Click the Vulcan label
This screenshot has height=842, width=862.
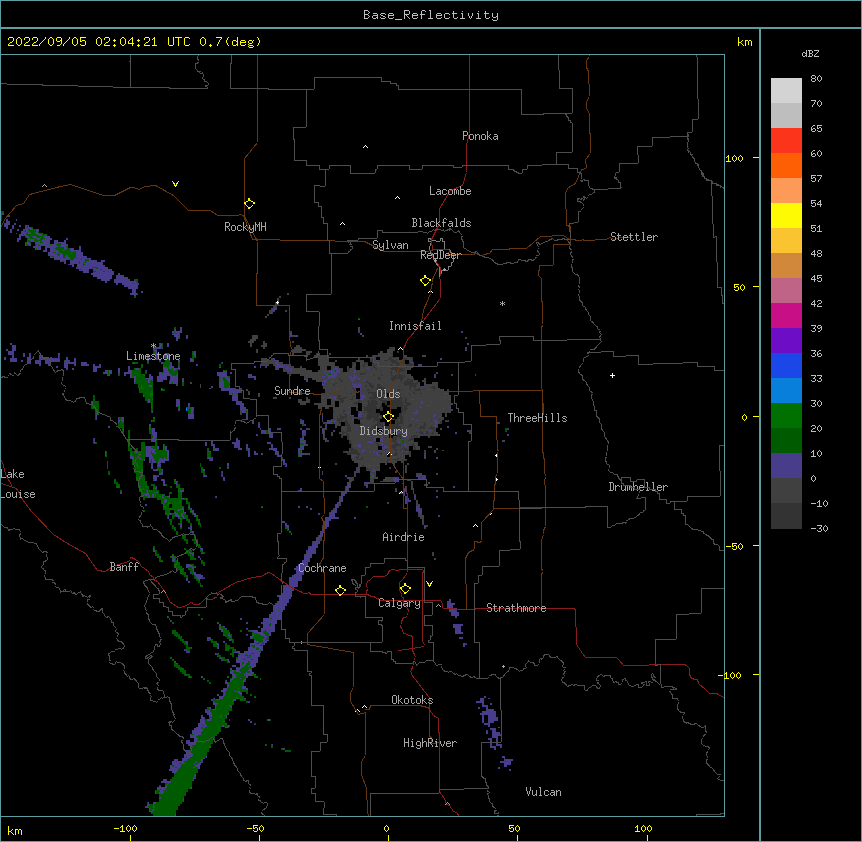coord(543,792)
